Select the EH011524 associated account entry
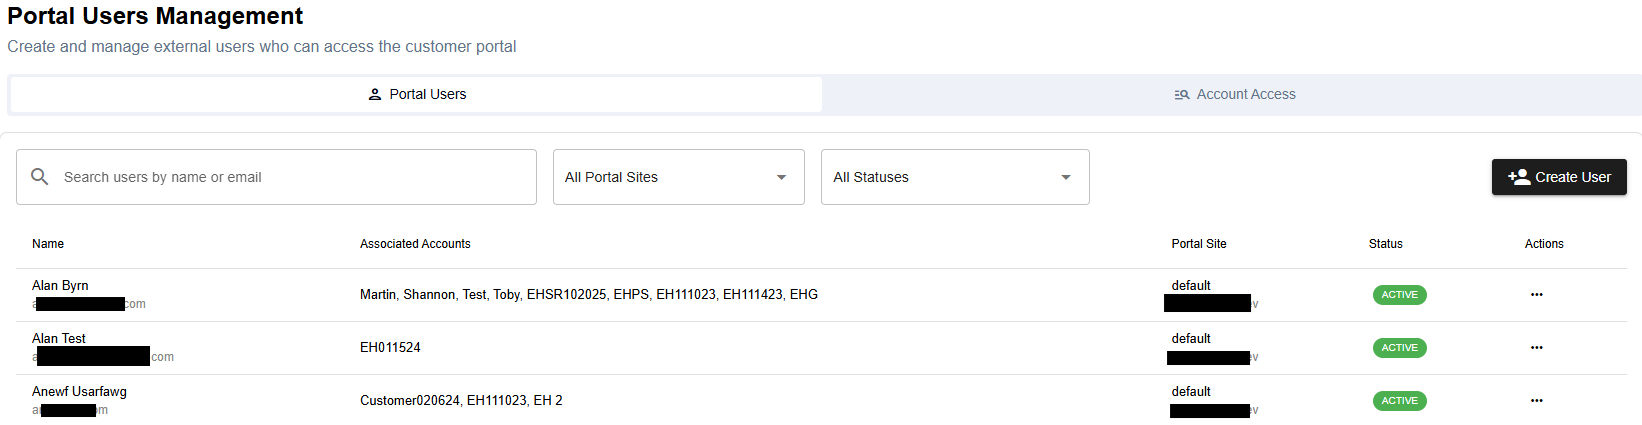The width and height of the screenshot is (1642, 425). [x=390, y=348]
